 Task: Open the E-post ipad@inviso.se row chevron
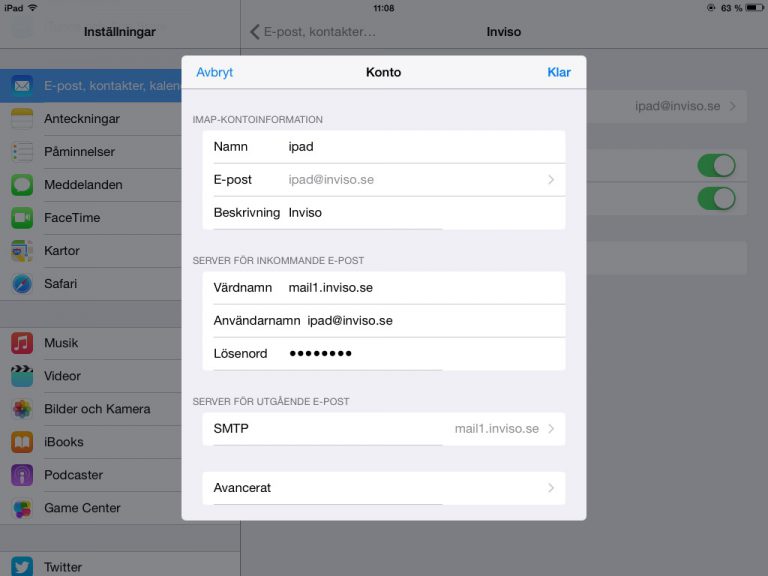[550, 180]
